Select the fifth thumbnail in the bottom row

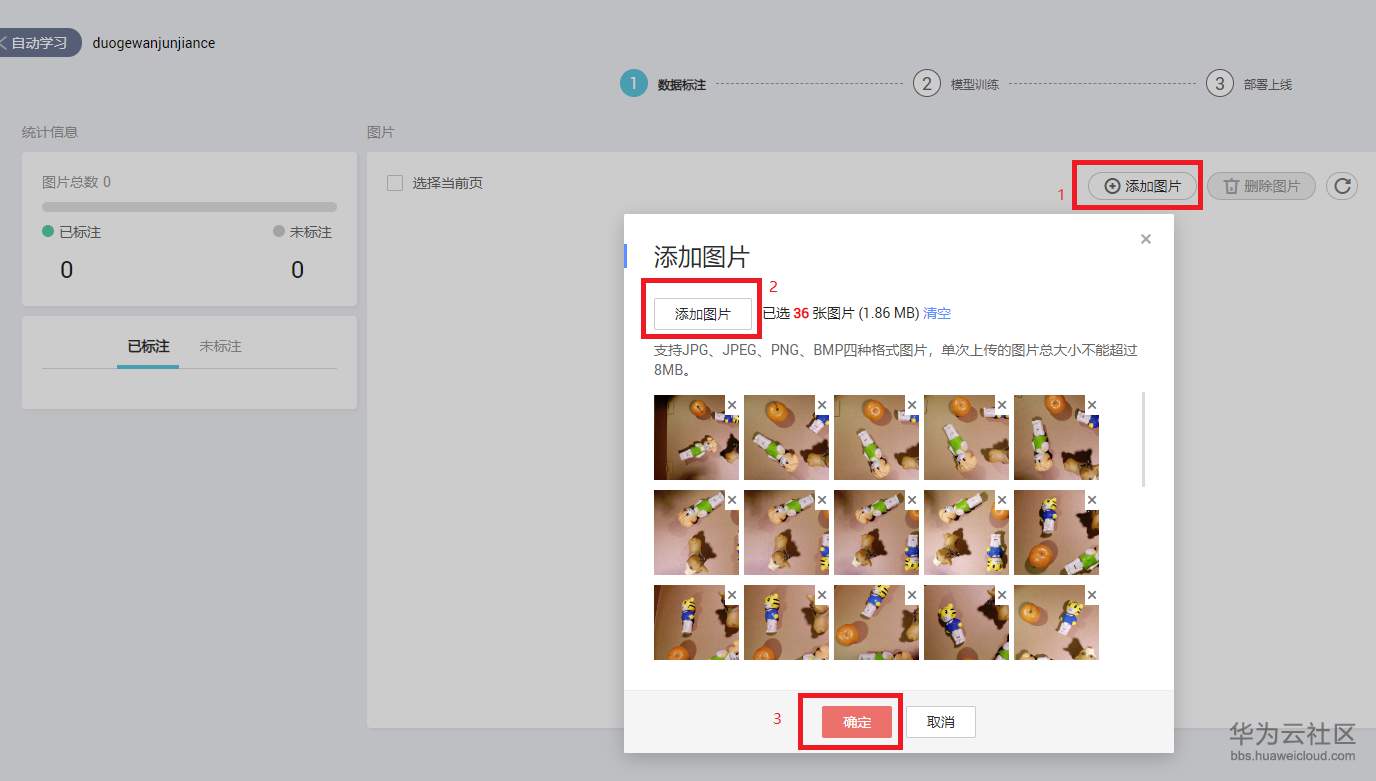pos(1056,622)
